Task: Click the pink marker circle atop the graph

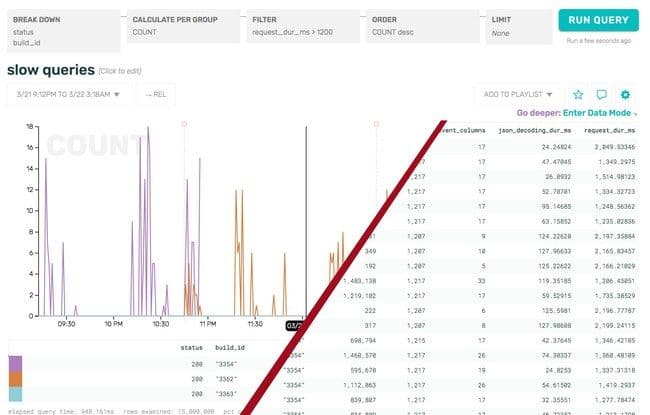Action: [183, 124]
